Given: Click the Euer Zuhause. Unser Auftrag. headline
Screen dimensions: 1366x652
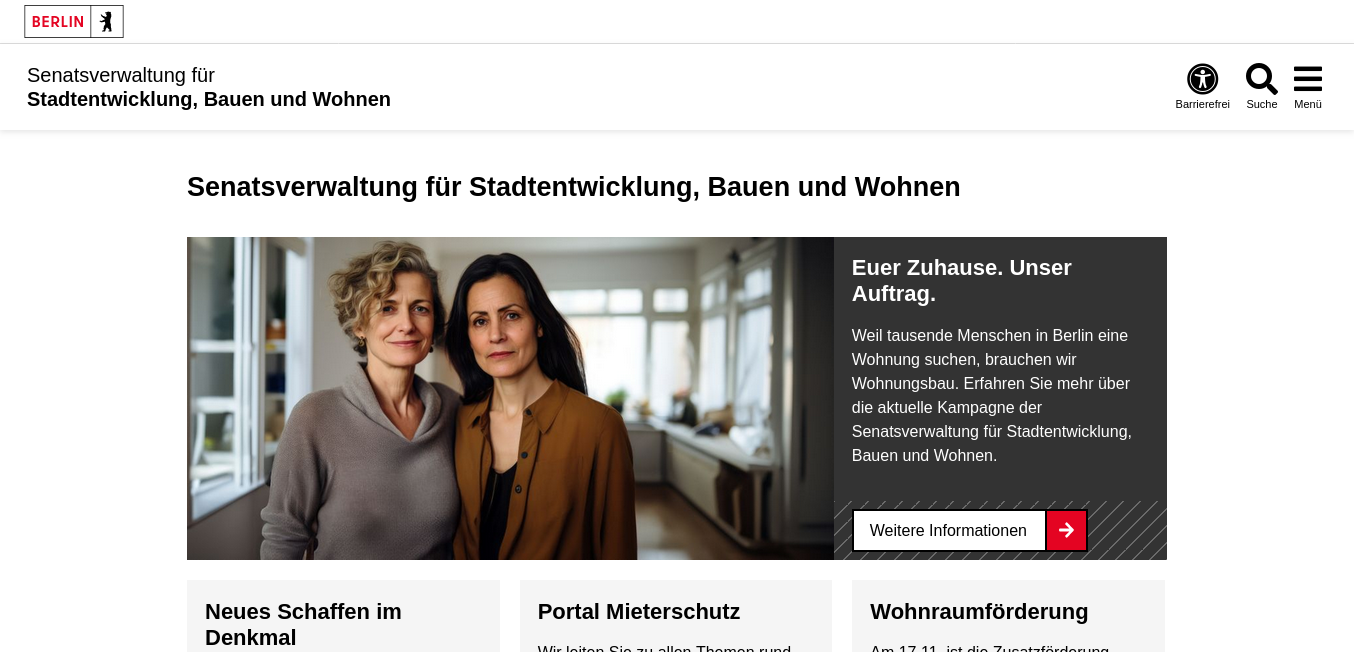Looking at the screenshot, I should coord(962,281).
